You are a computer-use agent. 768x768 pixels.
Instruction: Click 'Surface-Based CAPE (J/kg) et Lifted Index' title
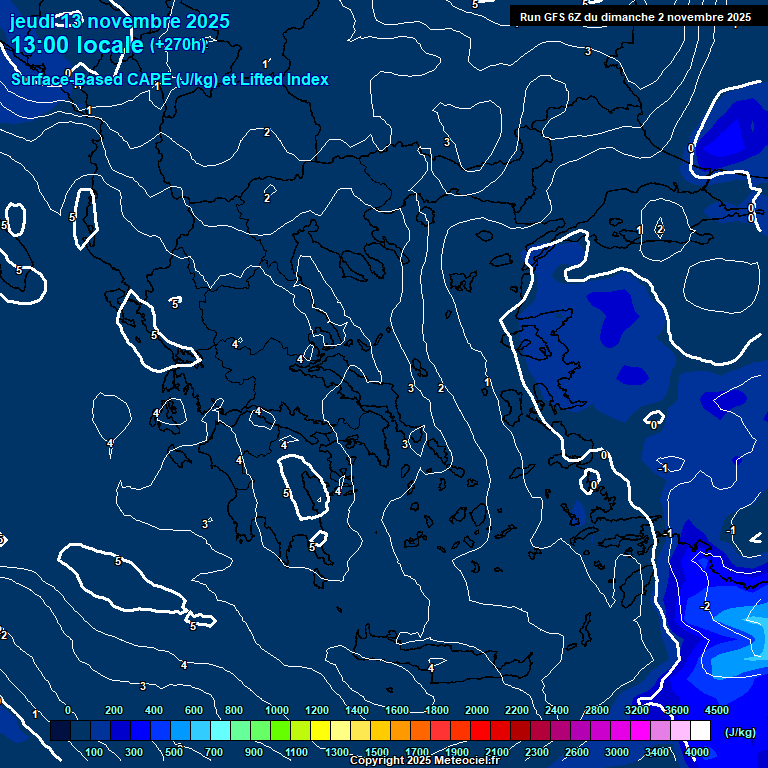click(169, 79)
